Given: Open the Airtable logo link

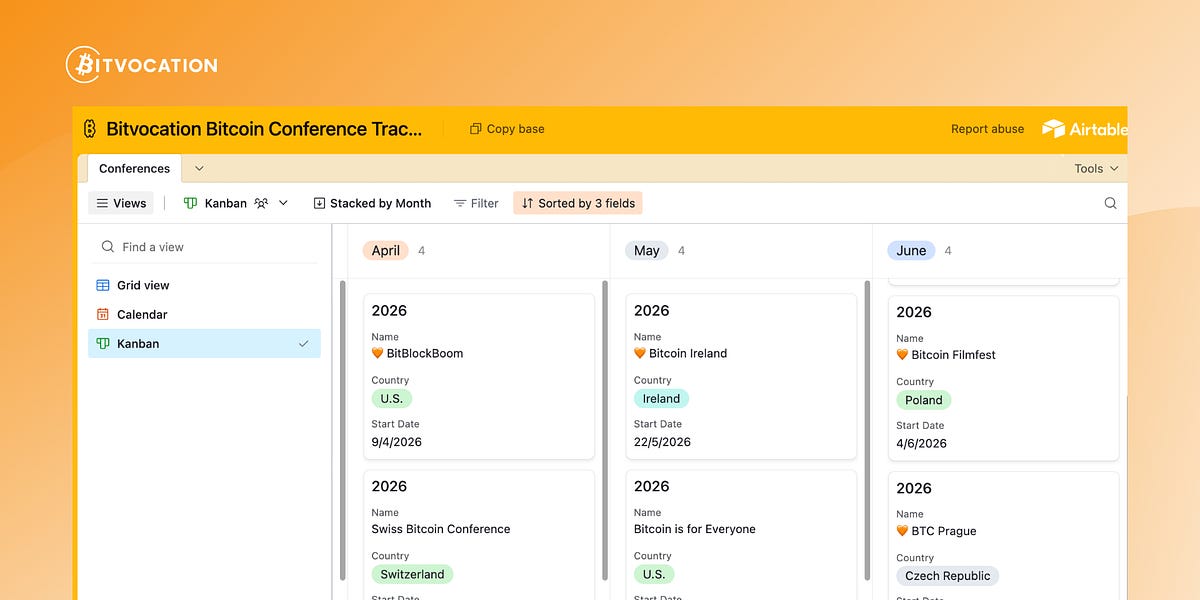Looking at the screenshot, I should coord(1084,129).
